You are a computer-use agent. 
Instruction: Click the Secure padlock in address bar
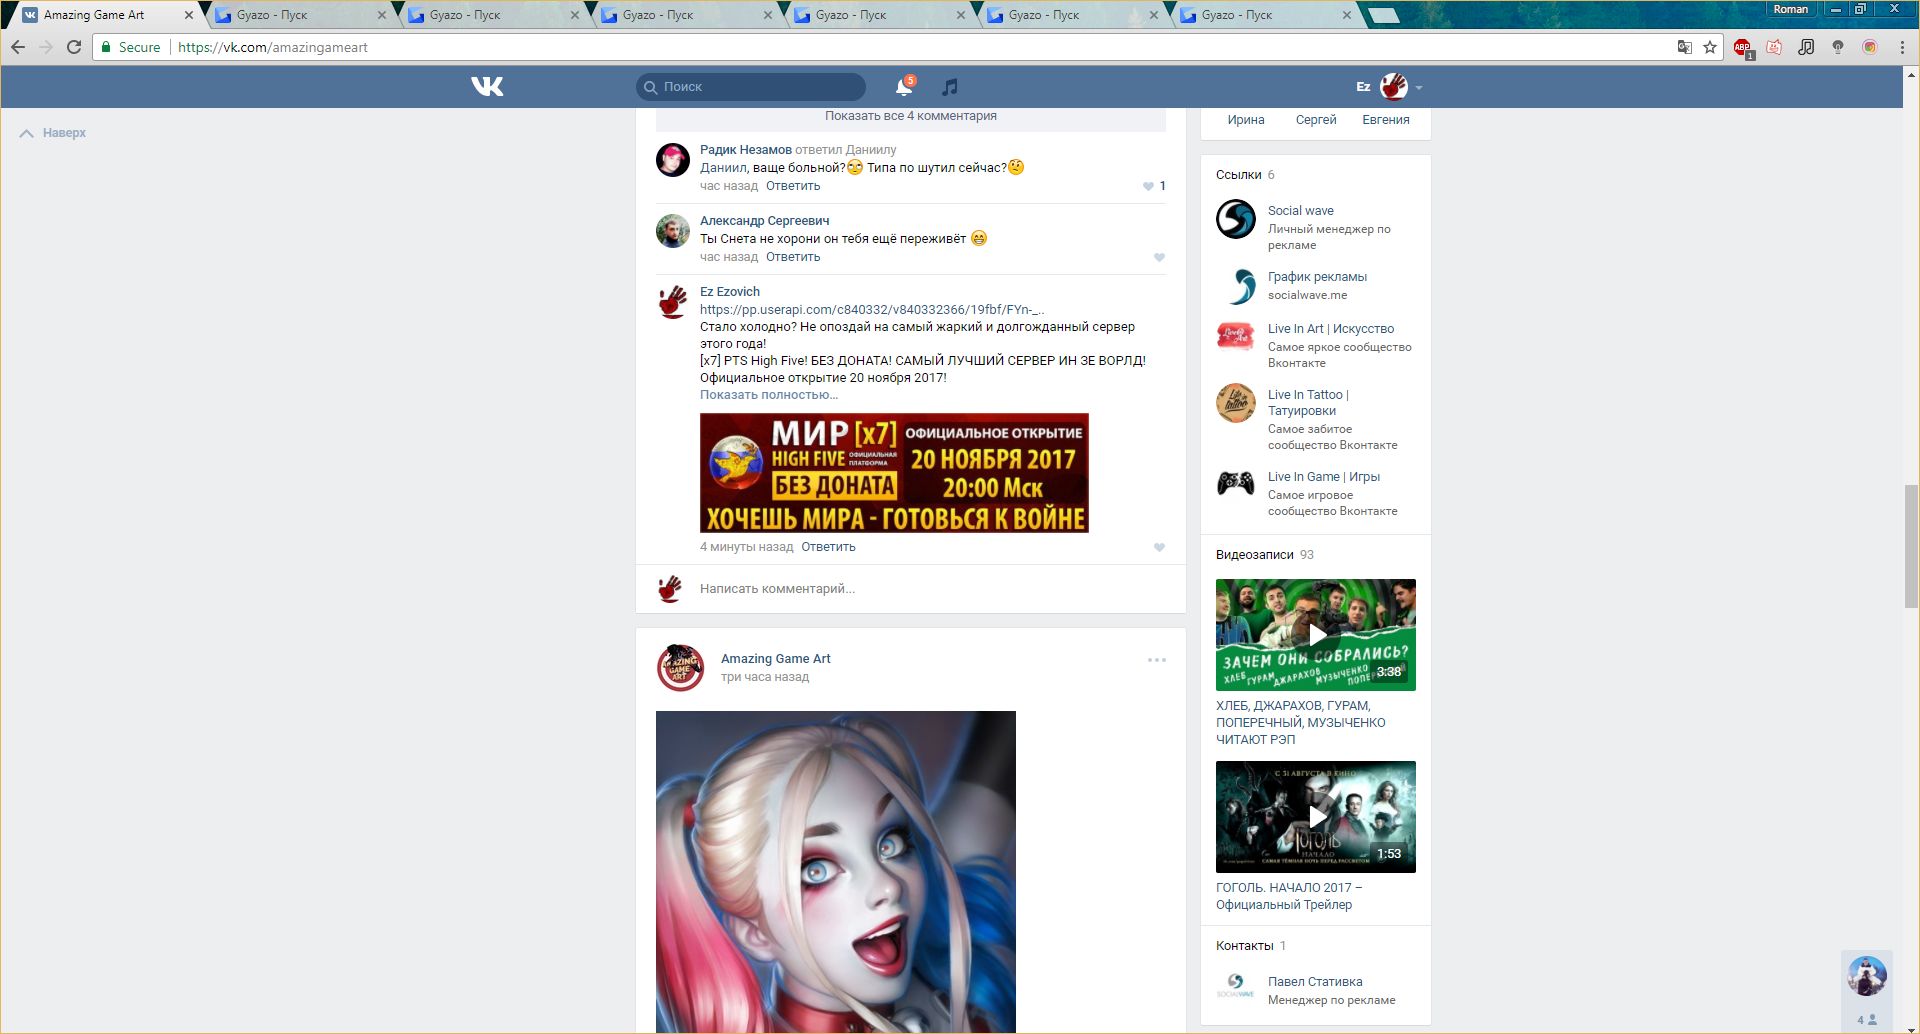[x=106, y=47]
